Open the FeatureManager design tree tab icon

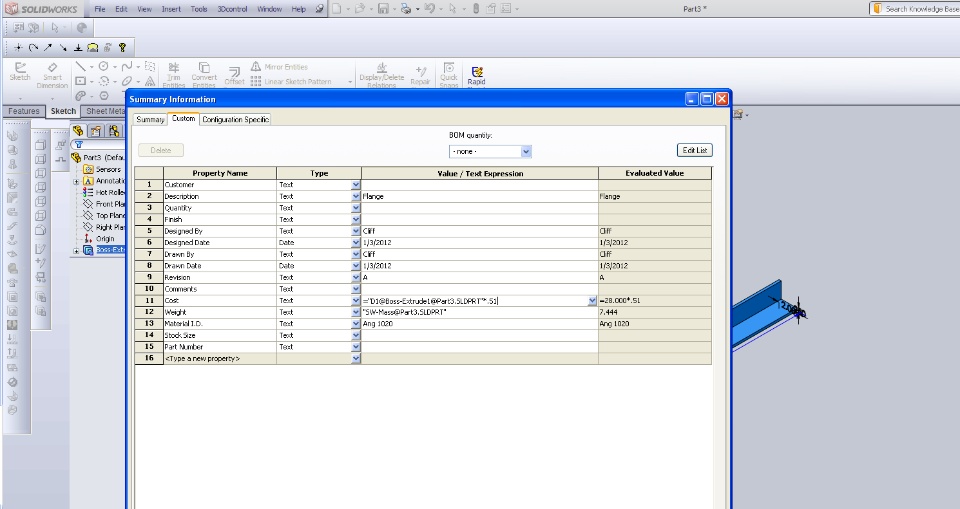[x=78, y=130]
